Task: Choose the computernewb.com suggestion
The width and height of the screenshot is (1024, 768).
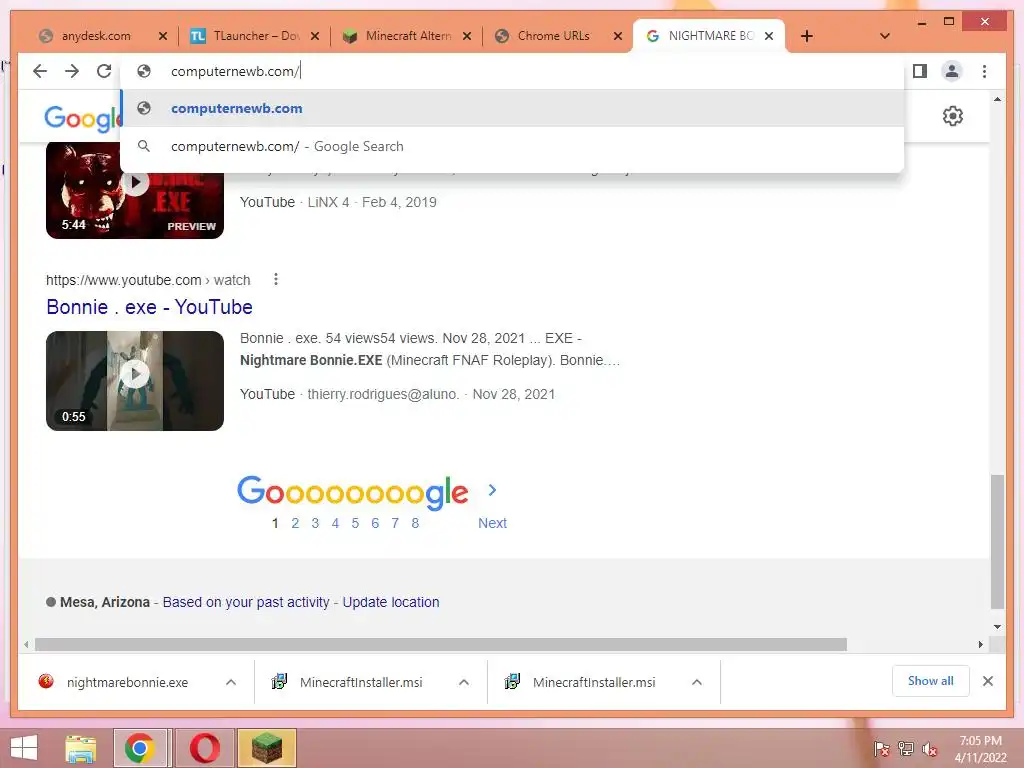Action: 513,108
